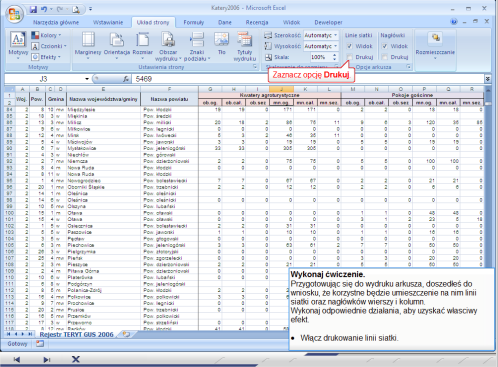Image resolution: width=498 pixels, height=367 pixels.
Task: Click the insert function fx button
Action: coord(126,79)
